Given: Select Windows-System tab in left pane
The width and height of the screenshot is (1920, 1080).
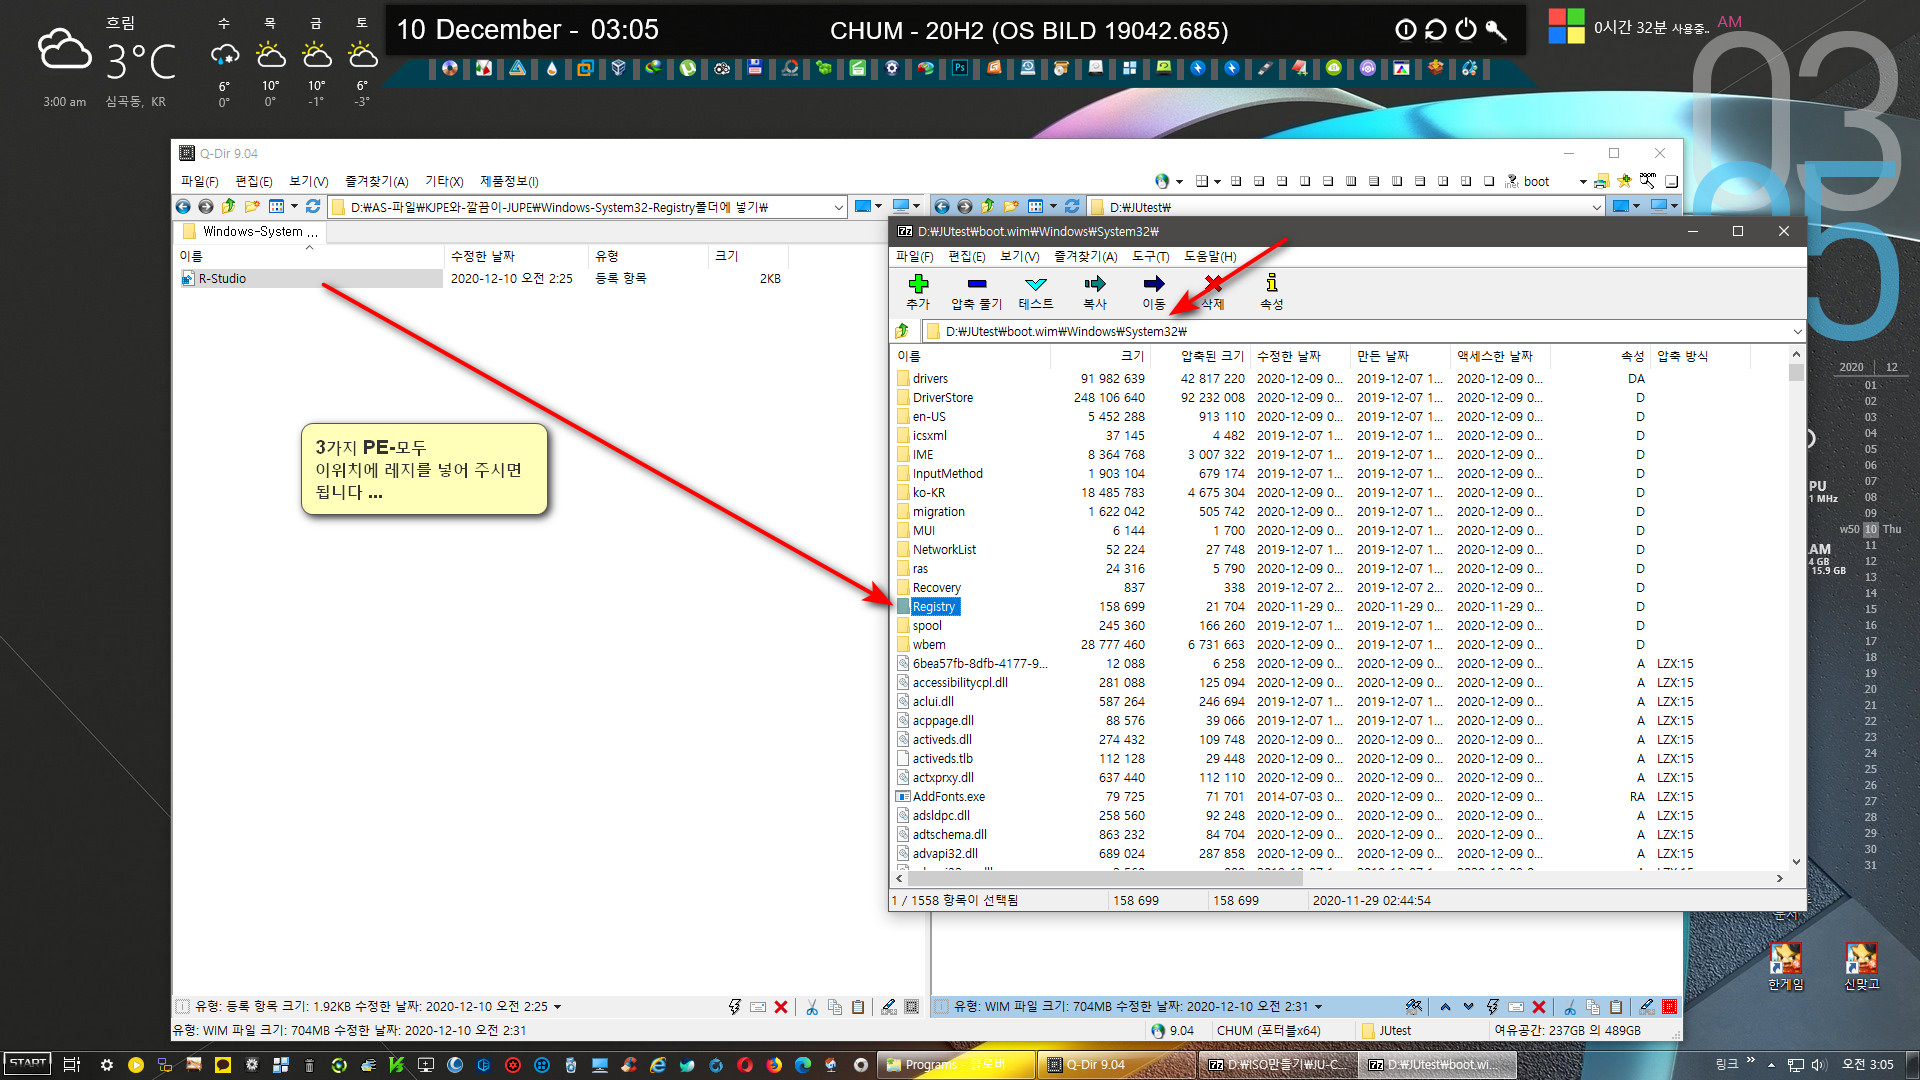Looking at the screenshot, I should [252, 231].
